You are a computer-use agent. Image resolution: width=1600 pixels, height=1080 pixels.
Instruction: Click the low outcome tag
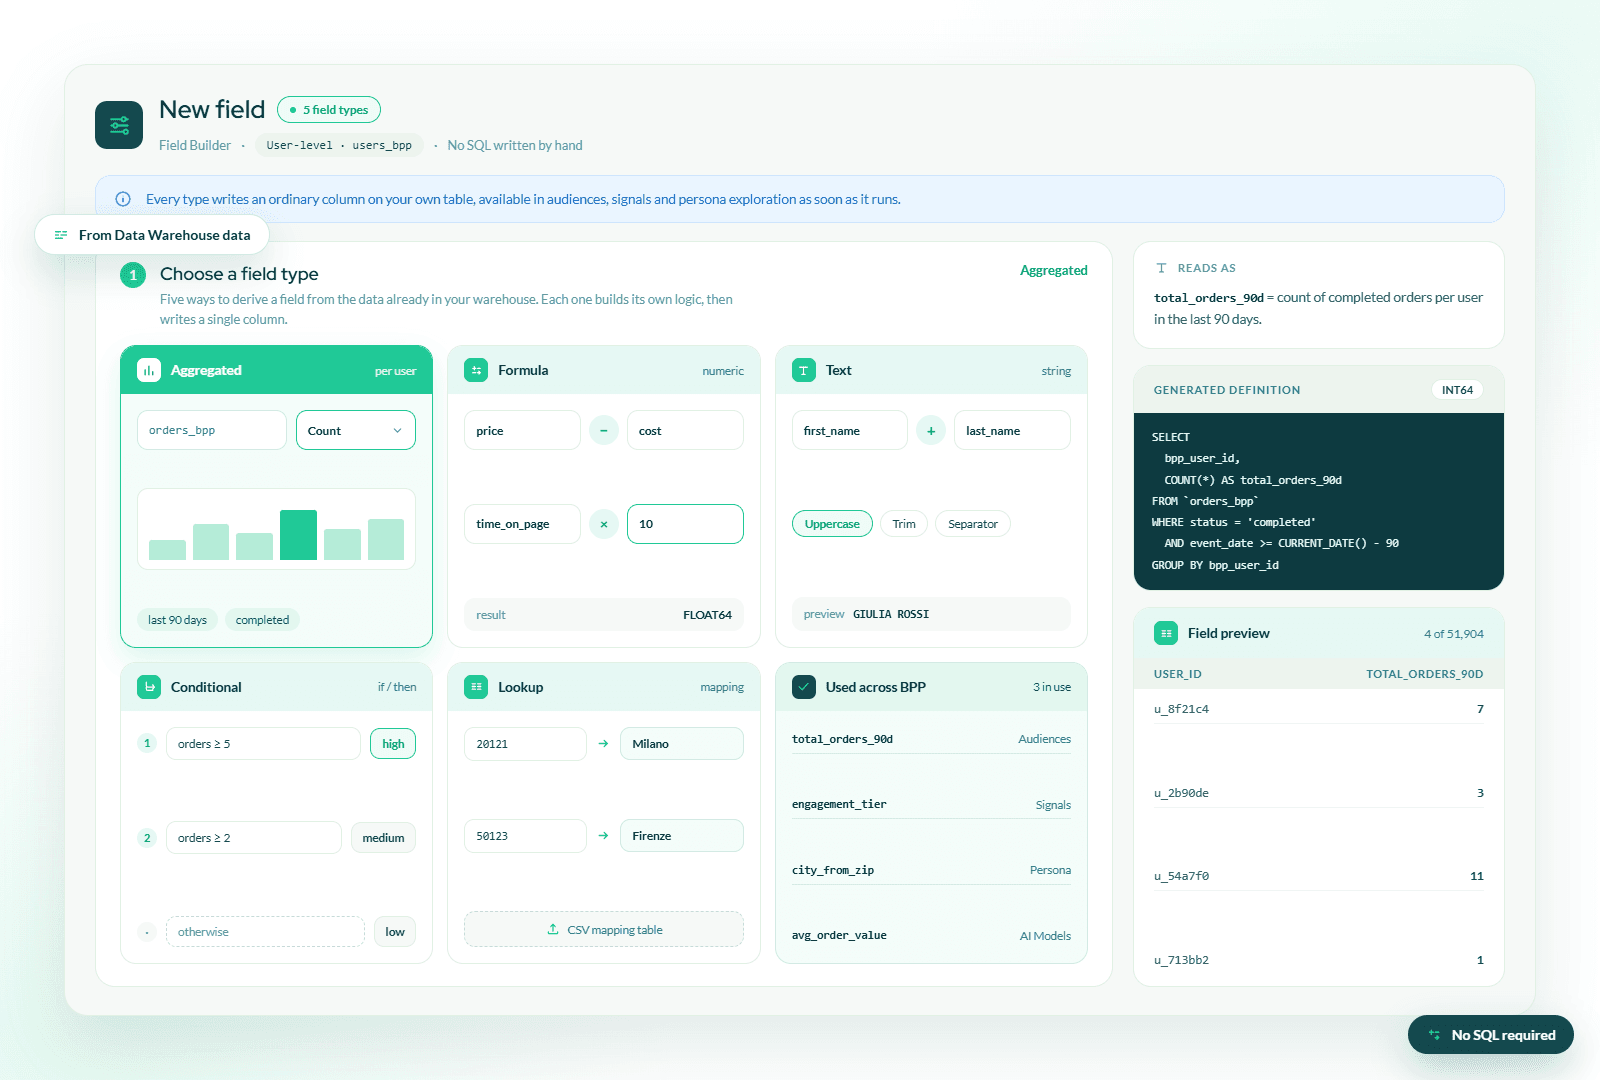tap(395, 932)
